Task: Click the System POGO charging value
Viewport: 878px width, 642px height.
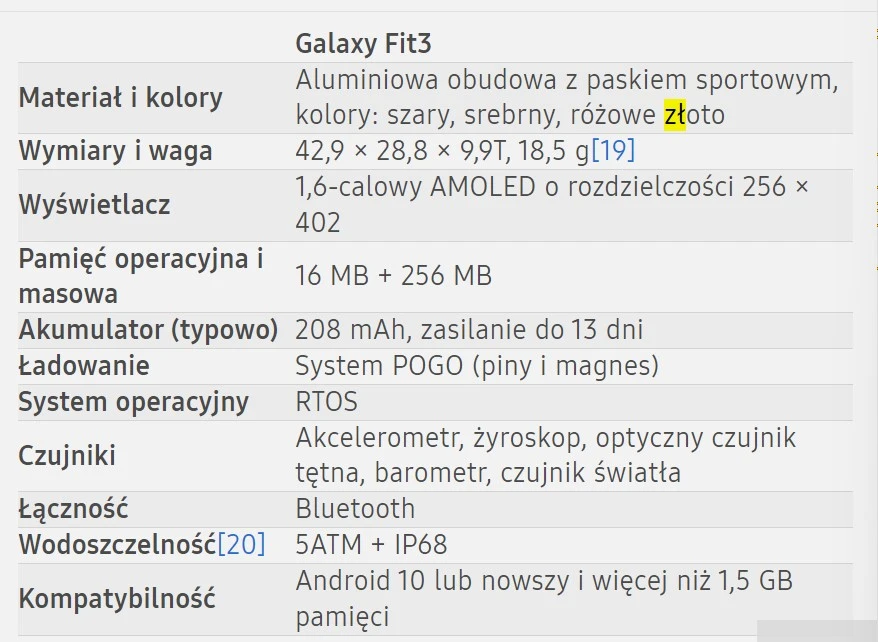Action: point(477,366)
